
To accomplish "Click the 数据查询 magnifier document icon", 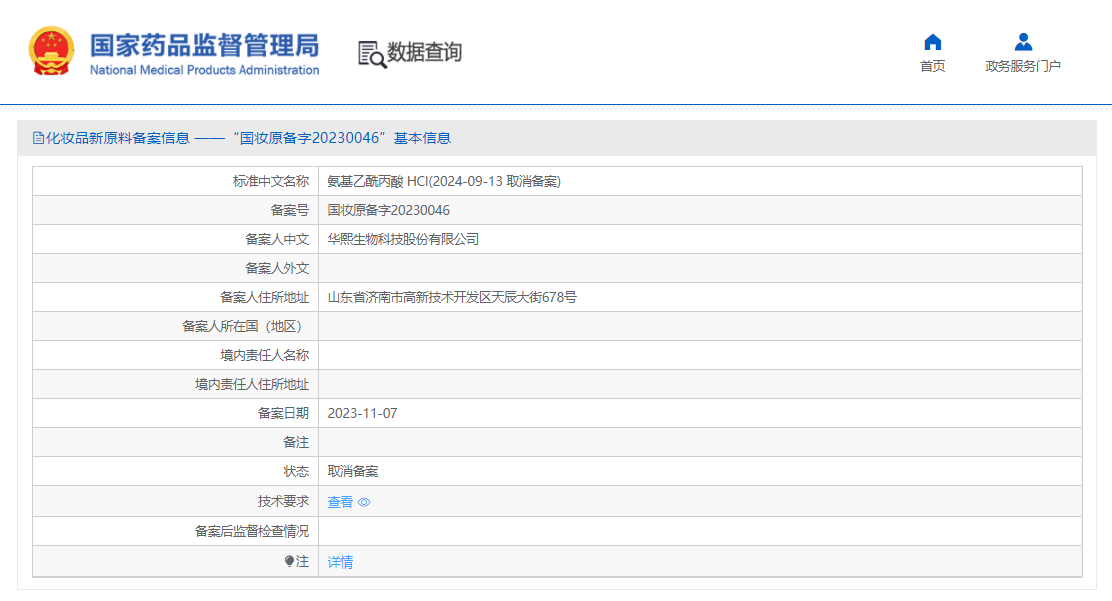I will (372, 54).
